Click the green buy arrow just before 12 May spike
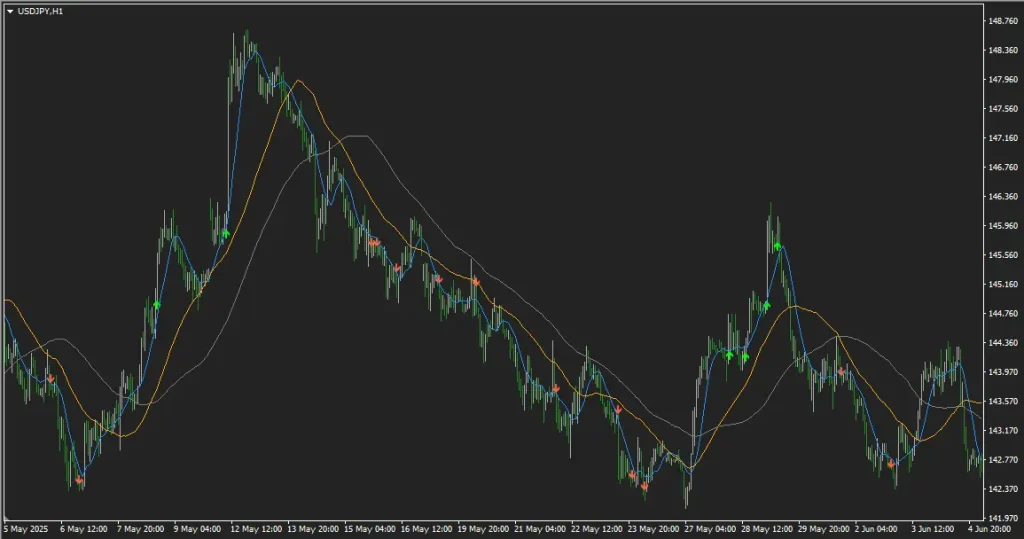 coord(226,234)
